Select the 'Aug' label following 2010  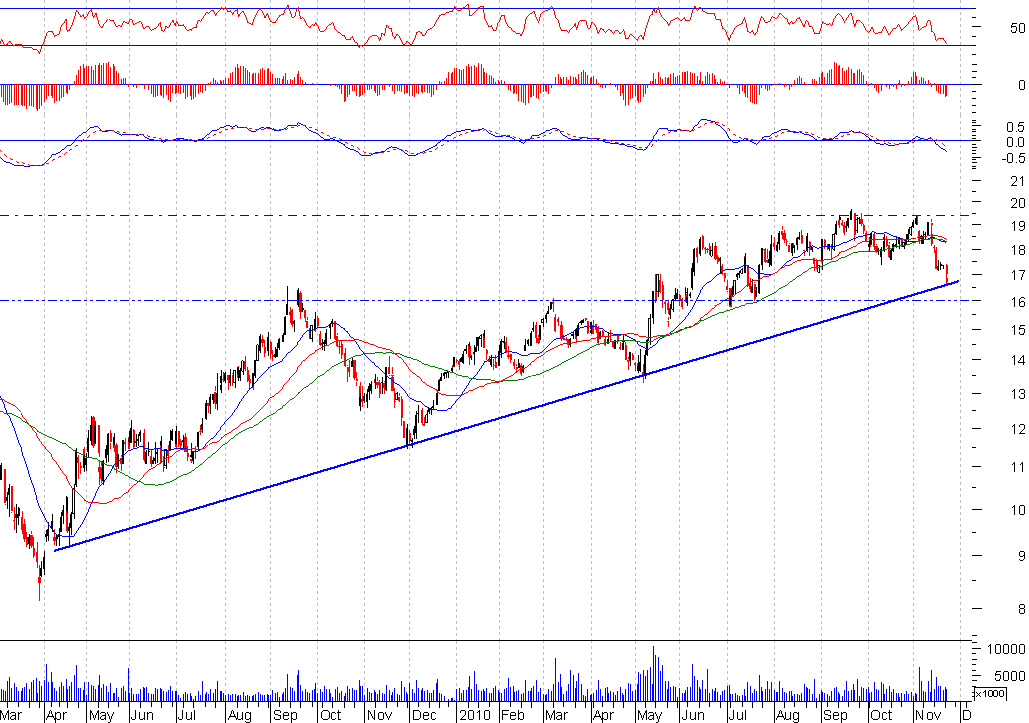[x=788, y=714]
